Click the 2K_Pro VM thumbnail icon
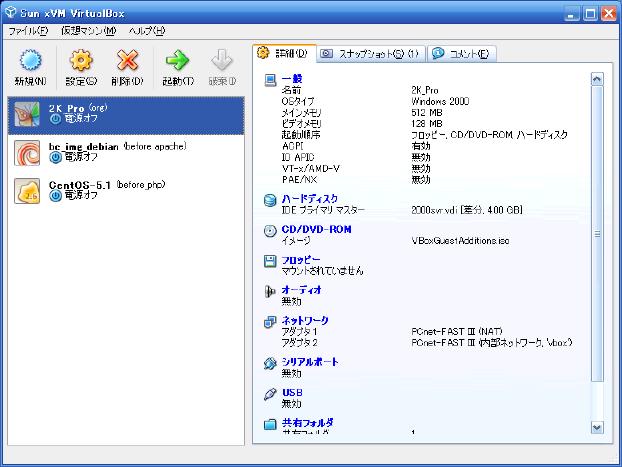The width and height of the screenshot is (622, 467). pyautogui.click(x=27, y=115)
